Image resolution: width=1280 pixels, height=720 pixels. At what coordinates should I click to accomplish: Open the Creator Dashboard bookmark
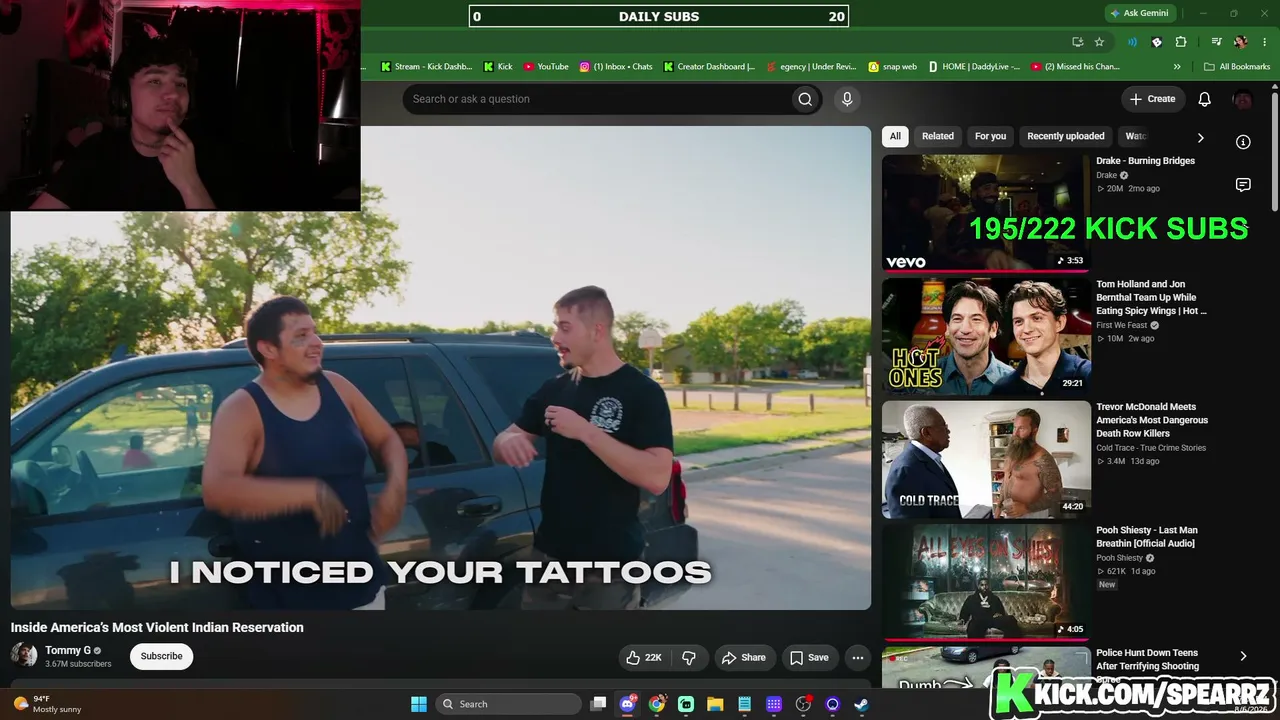point(709,67)
